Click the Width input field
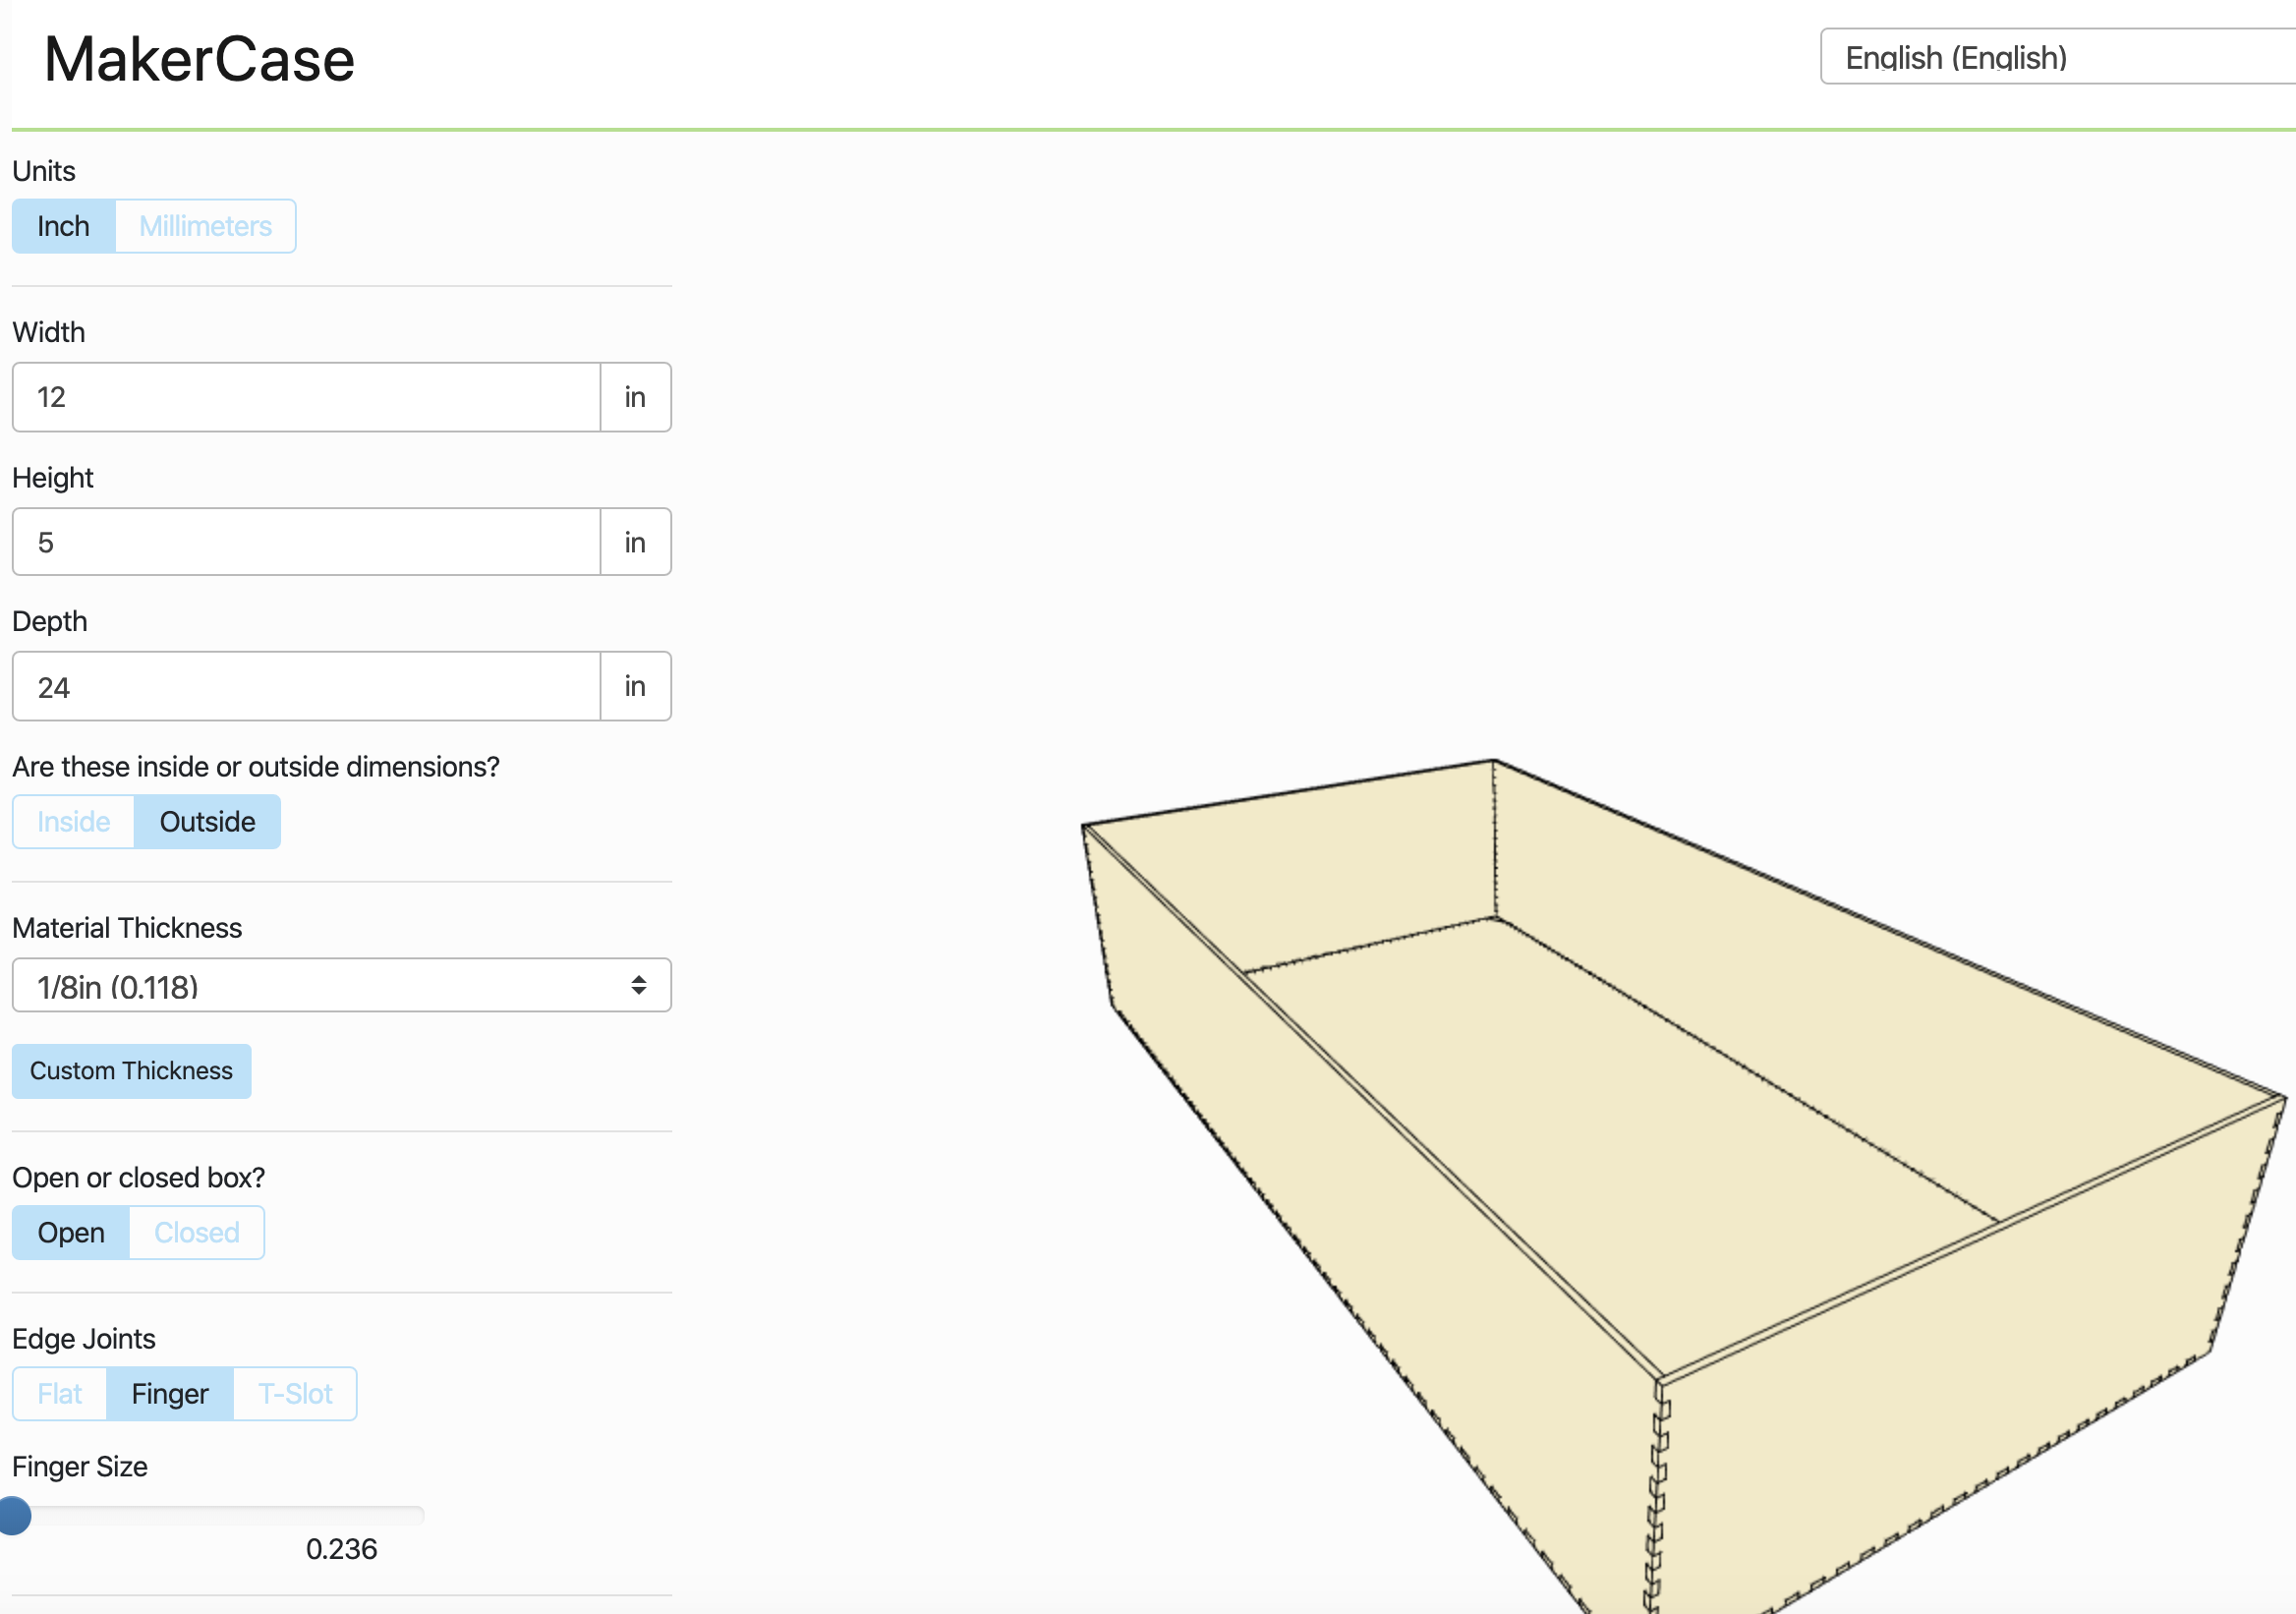The image size is (2296, 1614). pyautogui.click(x=306, y=397)
